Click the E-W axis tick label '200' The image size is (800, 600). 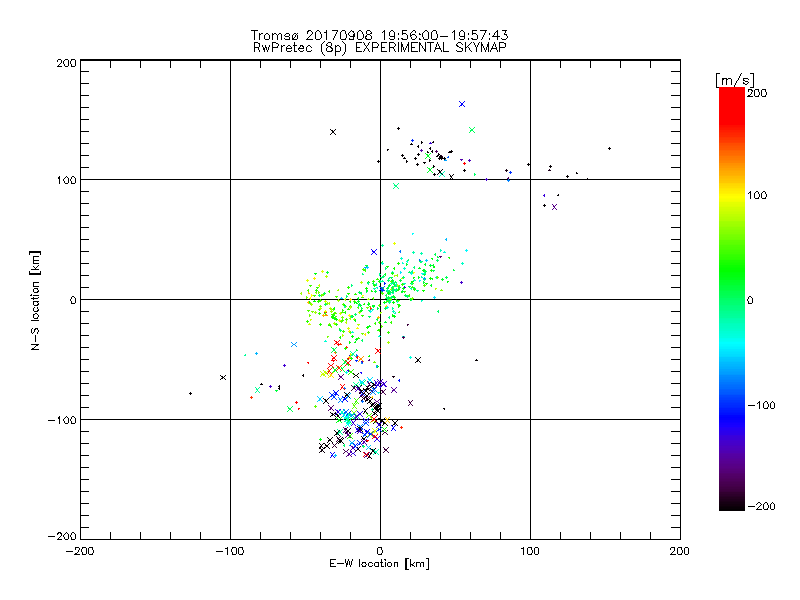tap(680, 551)
